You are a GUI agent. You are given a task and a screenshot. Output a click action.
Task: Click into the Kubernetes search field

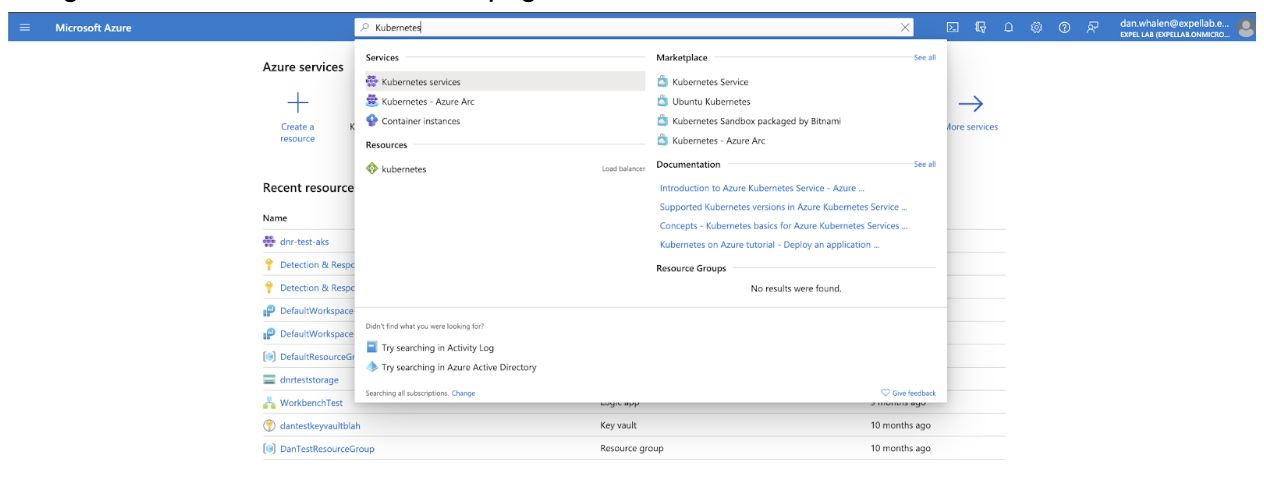tap(634, 28)
